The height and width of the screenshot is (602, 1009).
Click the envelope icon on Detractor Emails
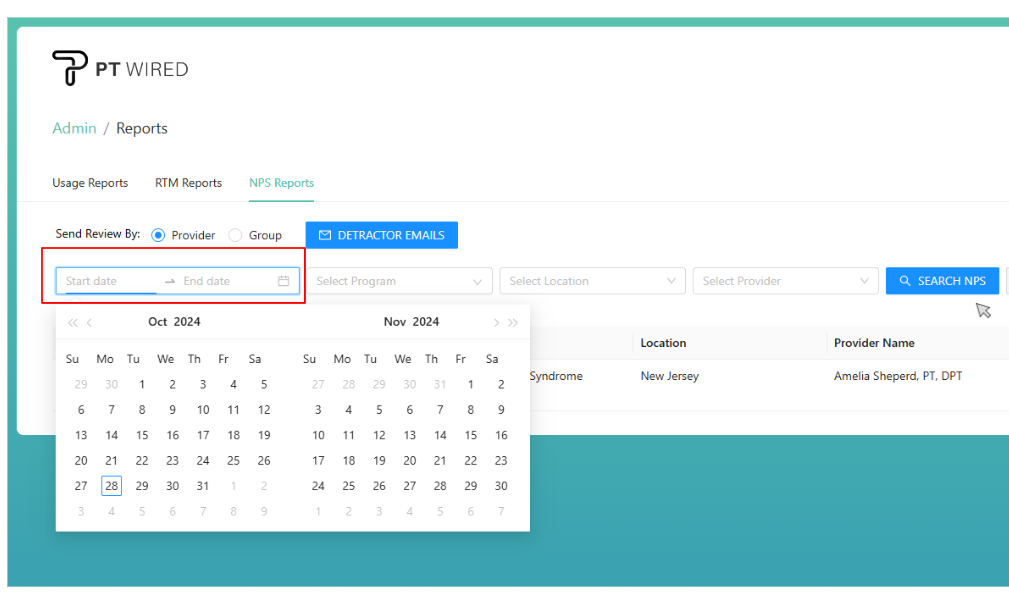(x=324, y=235)
